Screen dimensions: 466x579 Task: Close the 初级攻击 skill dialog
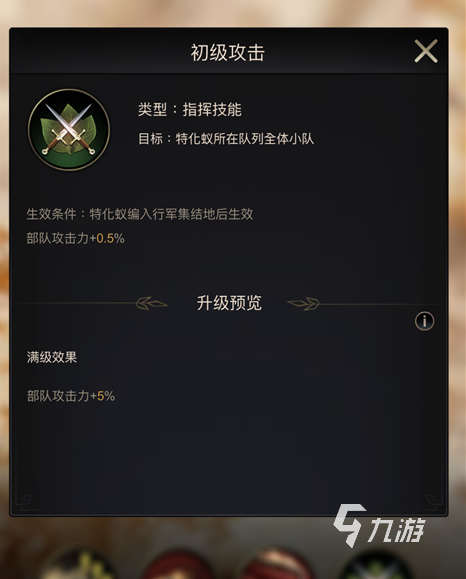click(x=426, y=51)
